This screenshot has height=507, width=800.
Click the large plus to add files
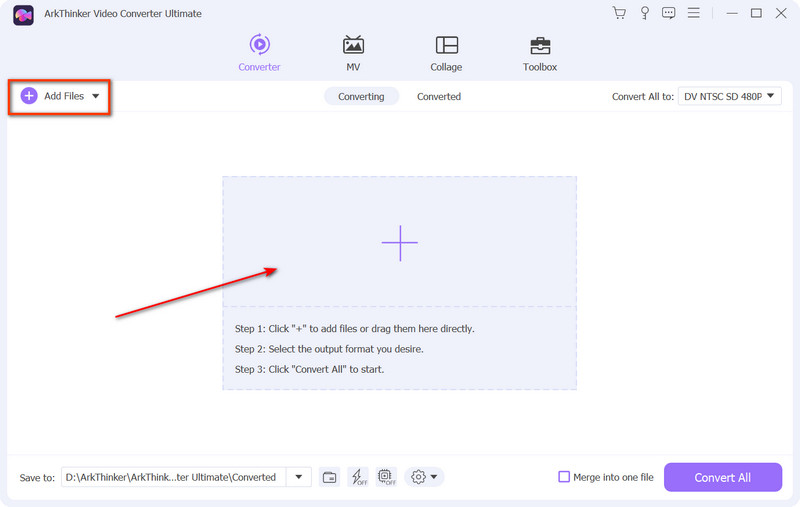pyautogui.click(x=400, y=243)
